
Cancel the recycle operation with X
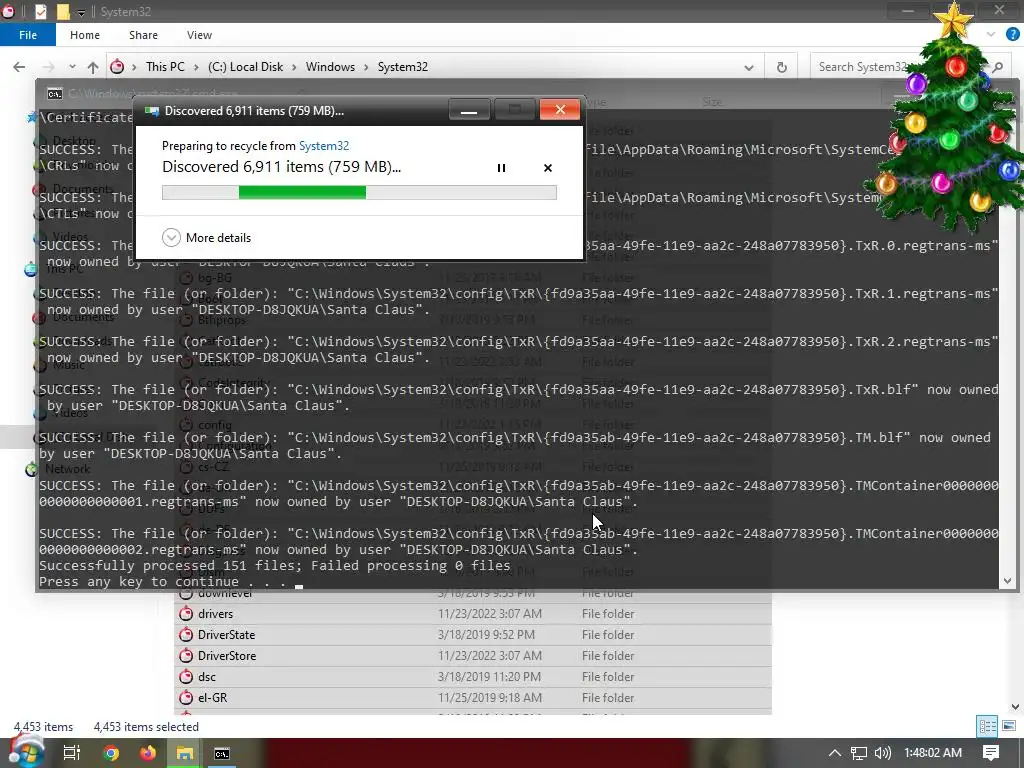548,168
